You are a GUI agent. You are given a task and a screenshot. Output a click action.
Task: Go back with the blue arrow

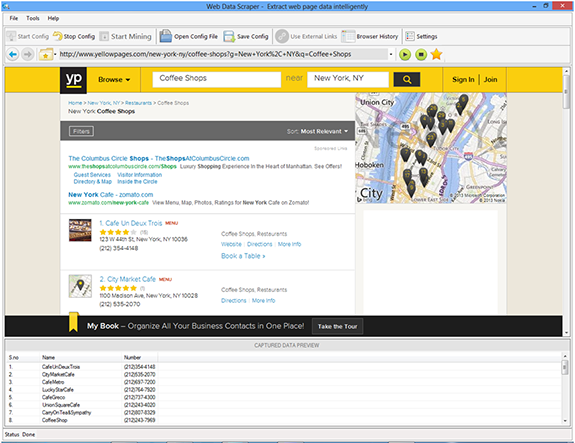click(13, 55)
